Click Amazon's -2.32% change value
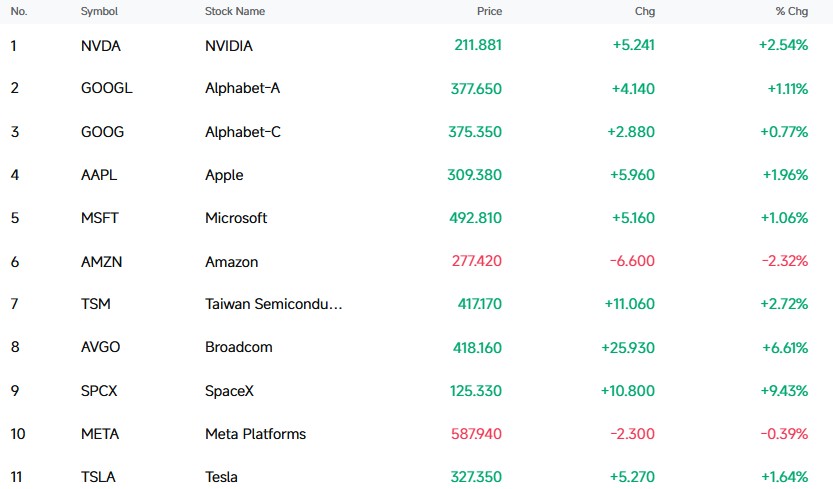 click(785, 261)
